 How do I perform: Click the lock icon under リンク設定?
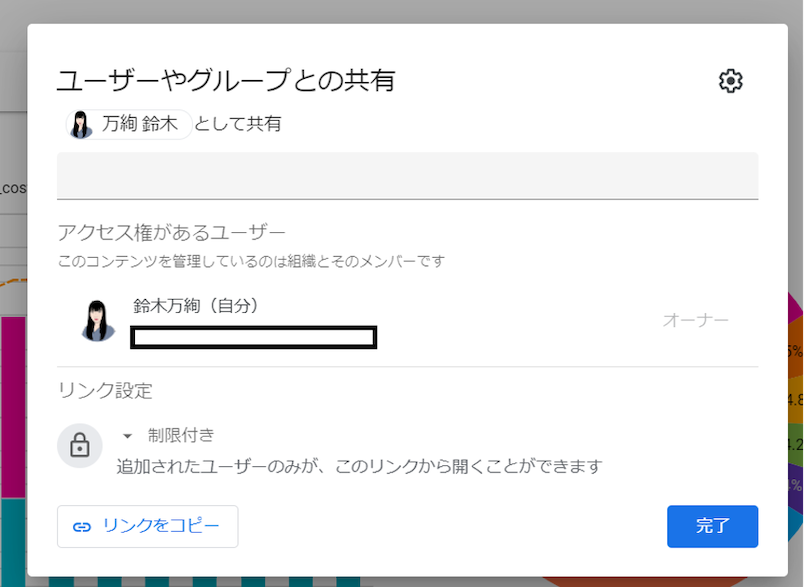79,445
